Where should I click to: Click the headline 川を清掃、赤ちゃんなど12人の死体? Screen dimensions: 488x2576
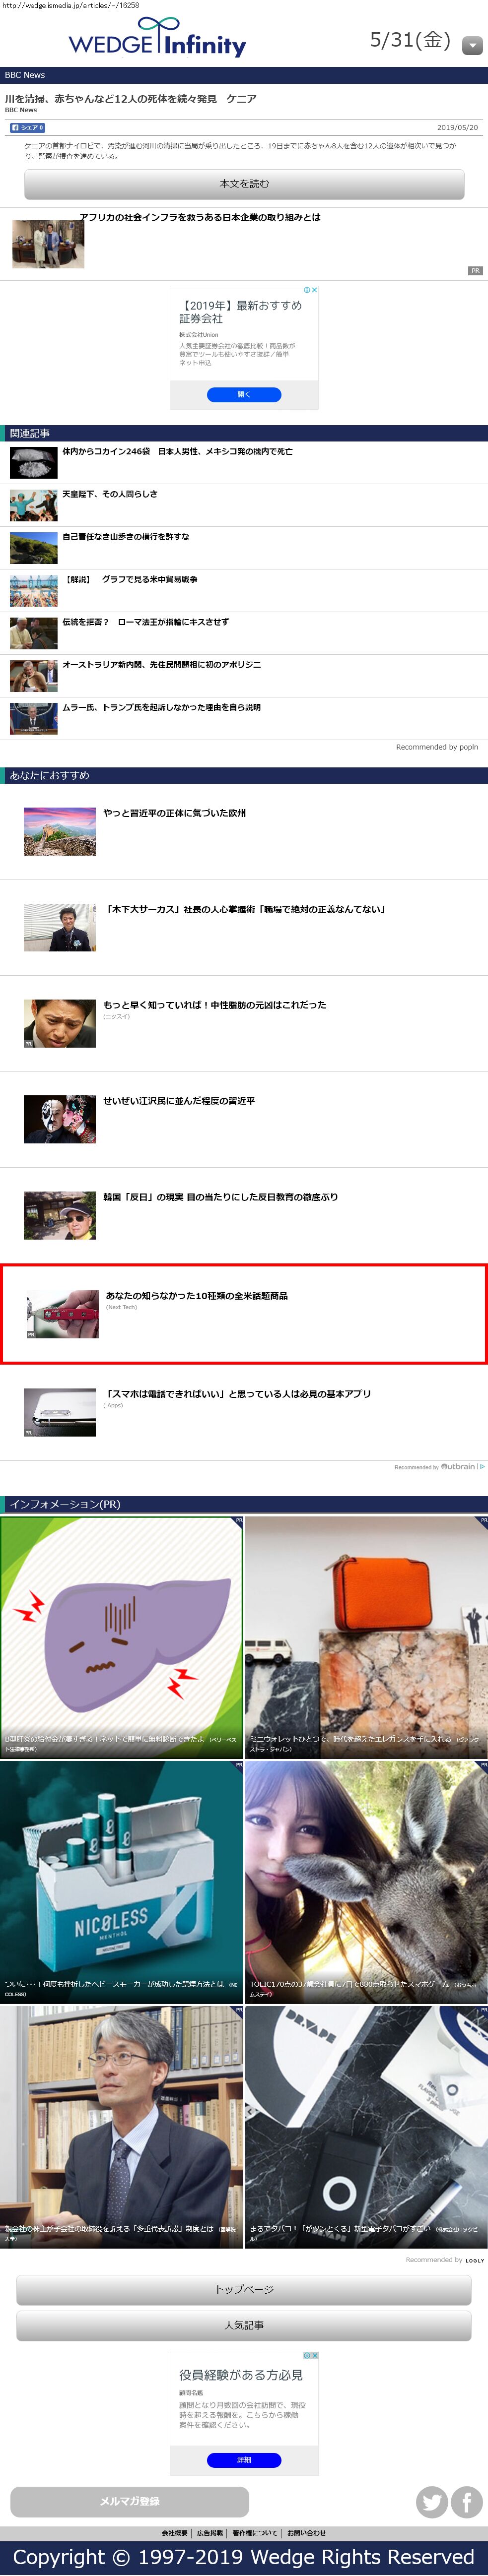click(x=130, y=99)
